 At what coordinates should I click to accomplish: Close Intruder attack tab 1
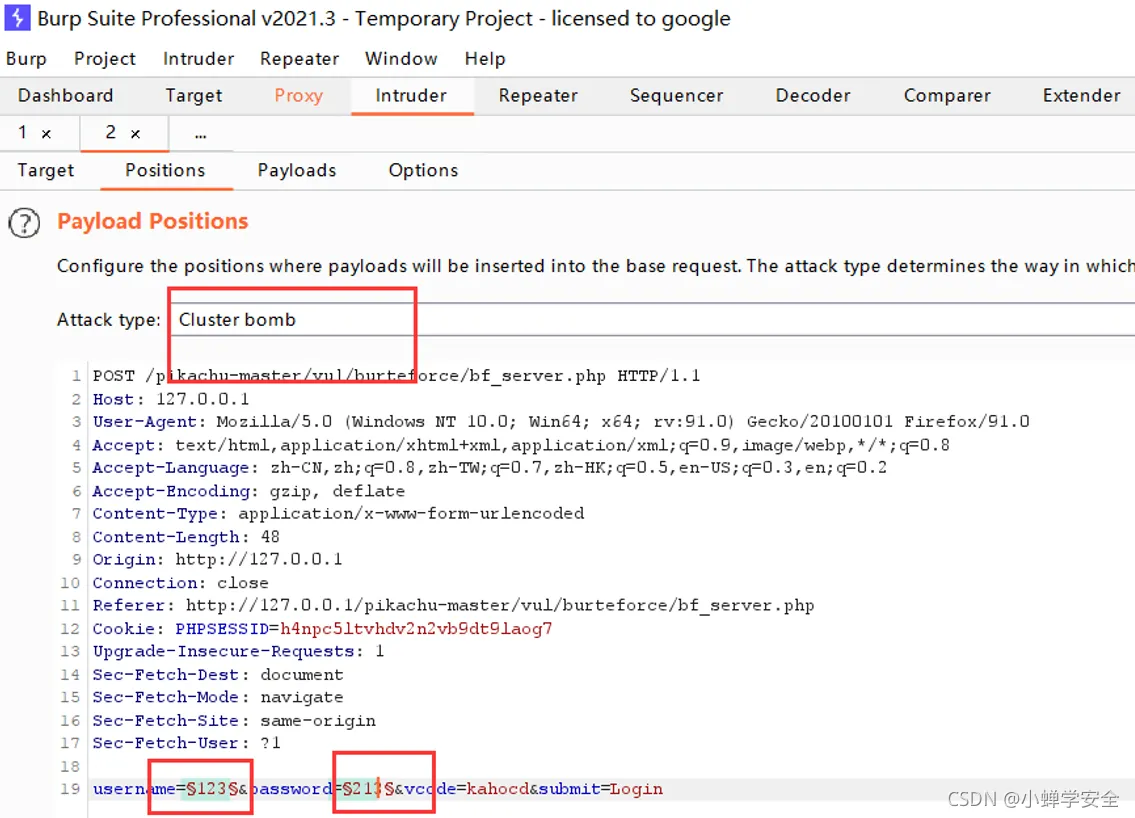click(46, 134)
